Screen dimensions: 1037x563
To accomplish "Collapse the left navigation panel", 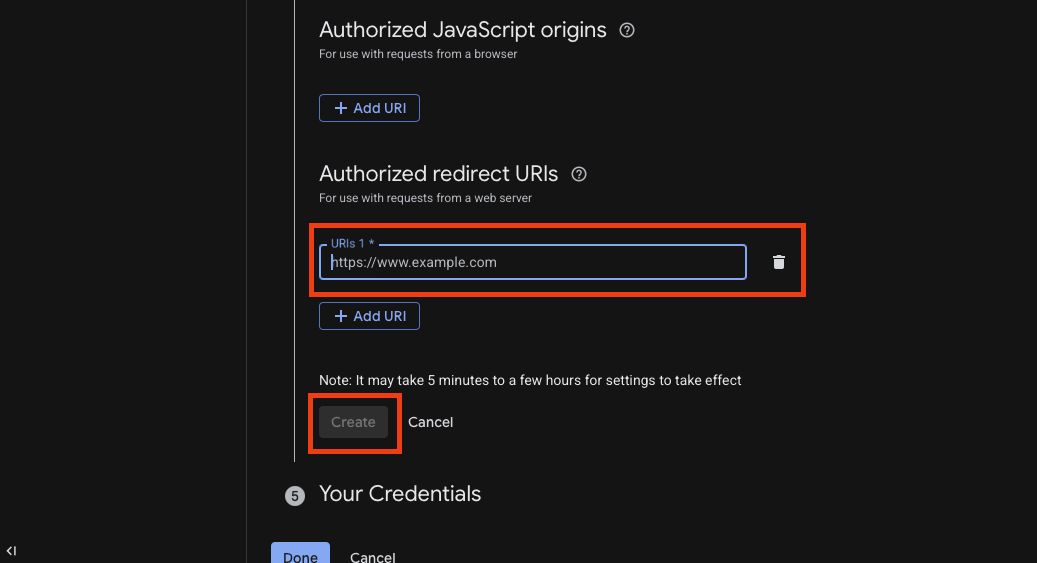I will coord(11,550).
